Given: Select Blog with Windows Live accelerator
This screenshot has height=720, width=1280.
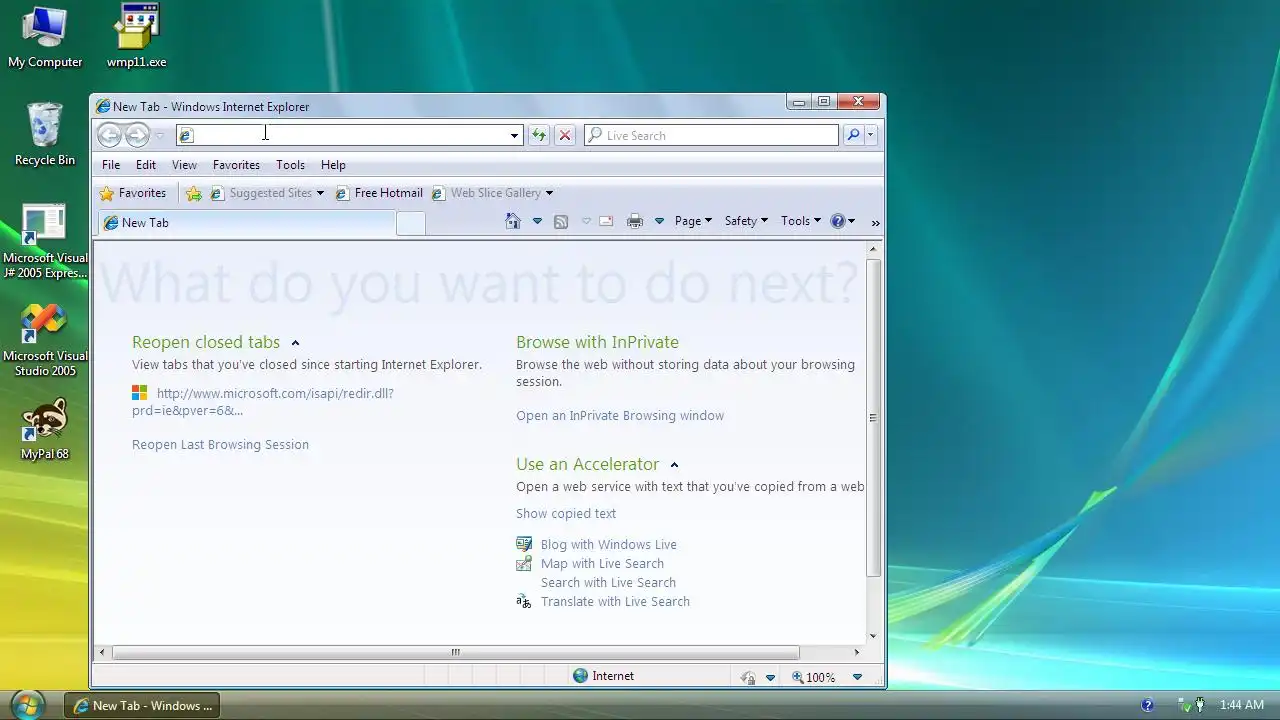Looking at the screenshot, I should tap(608, 545).
